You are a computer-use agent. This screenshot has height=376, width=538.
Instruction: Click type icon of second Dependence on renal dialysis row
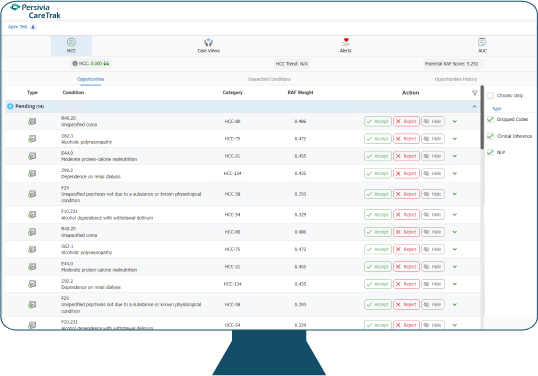point(32,284)
